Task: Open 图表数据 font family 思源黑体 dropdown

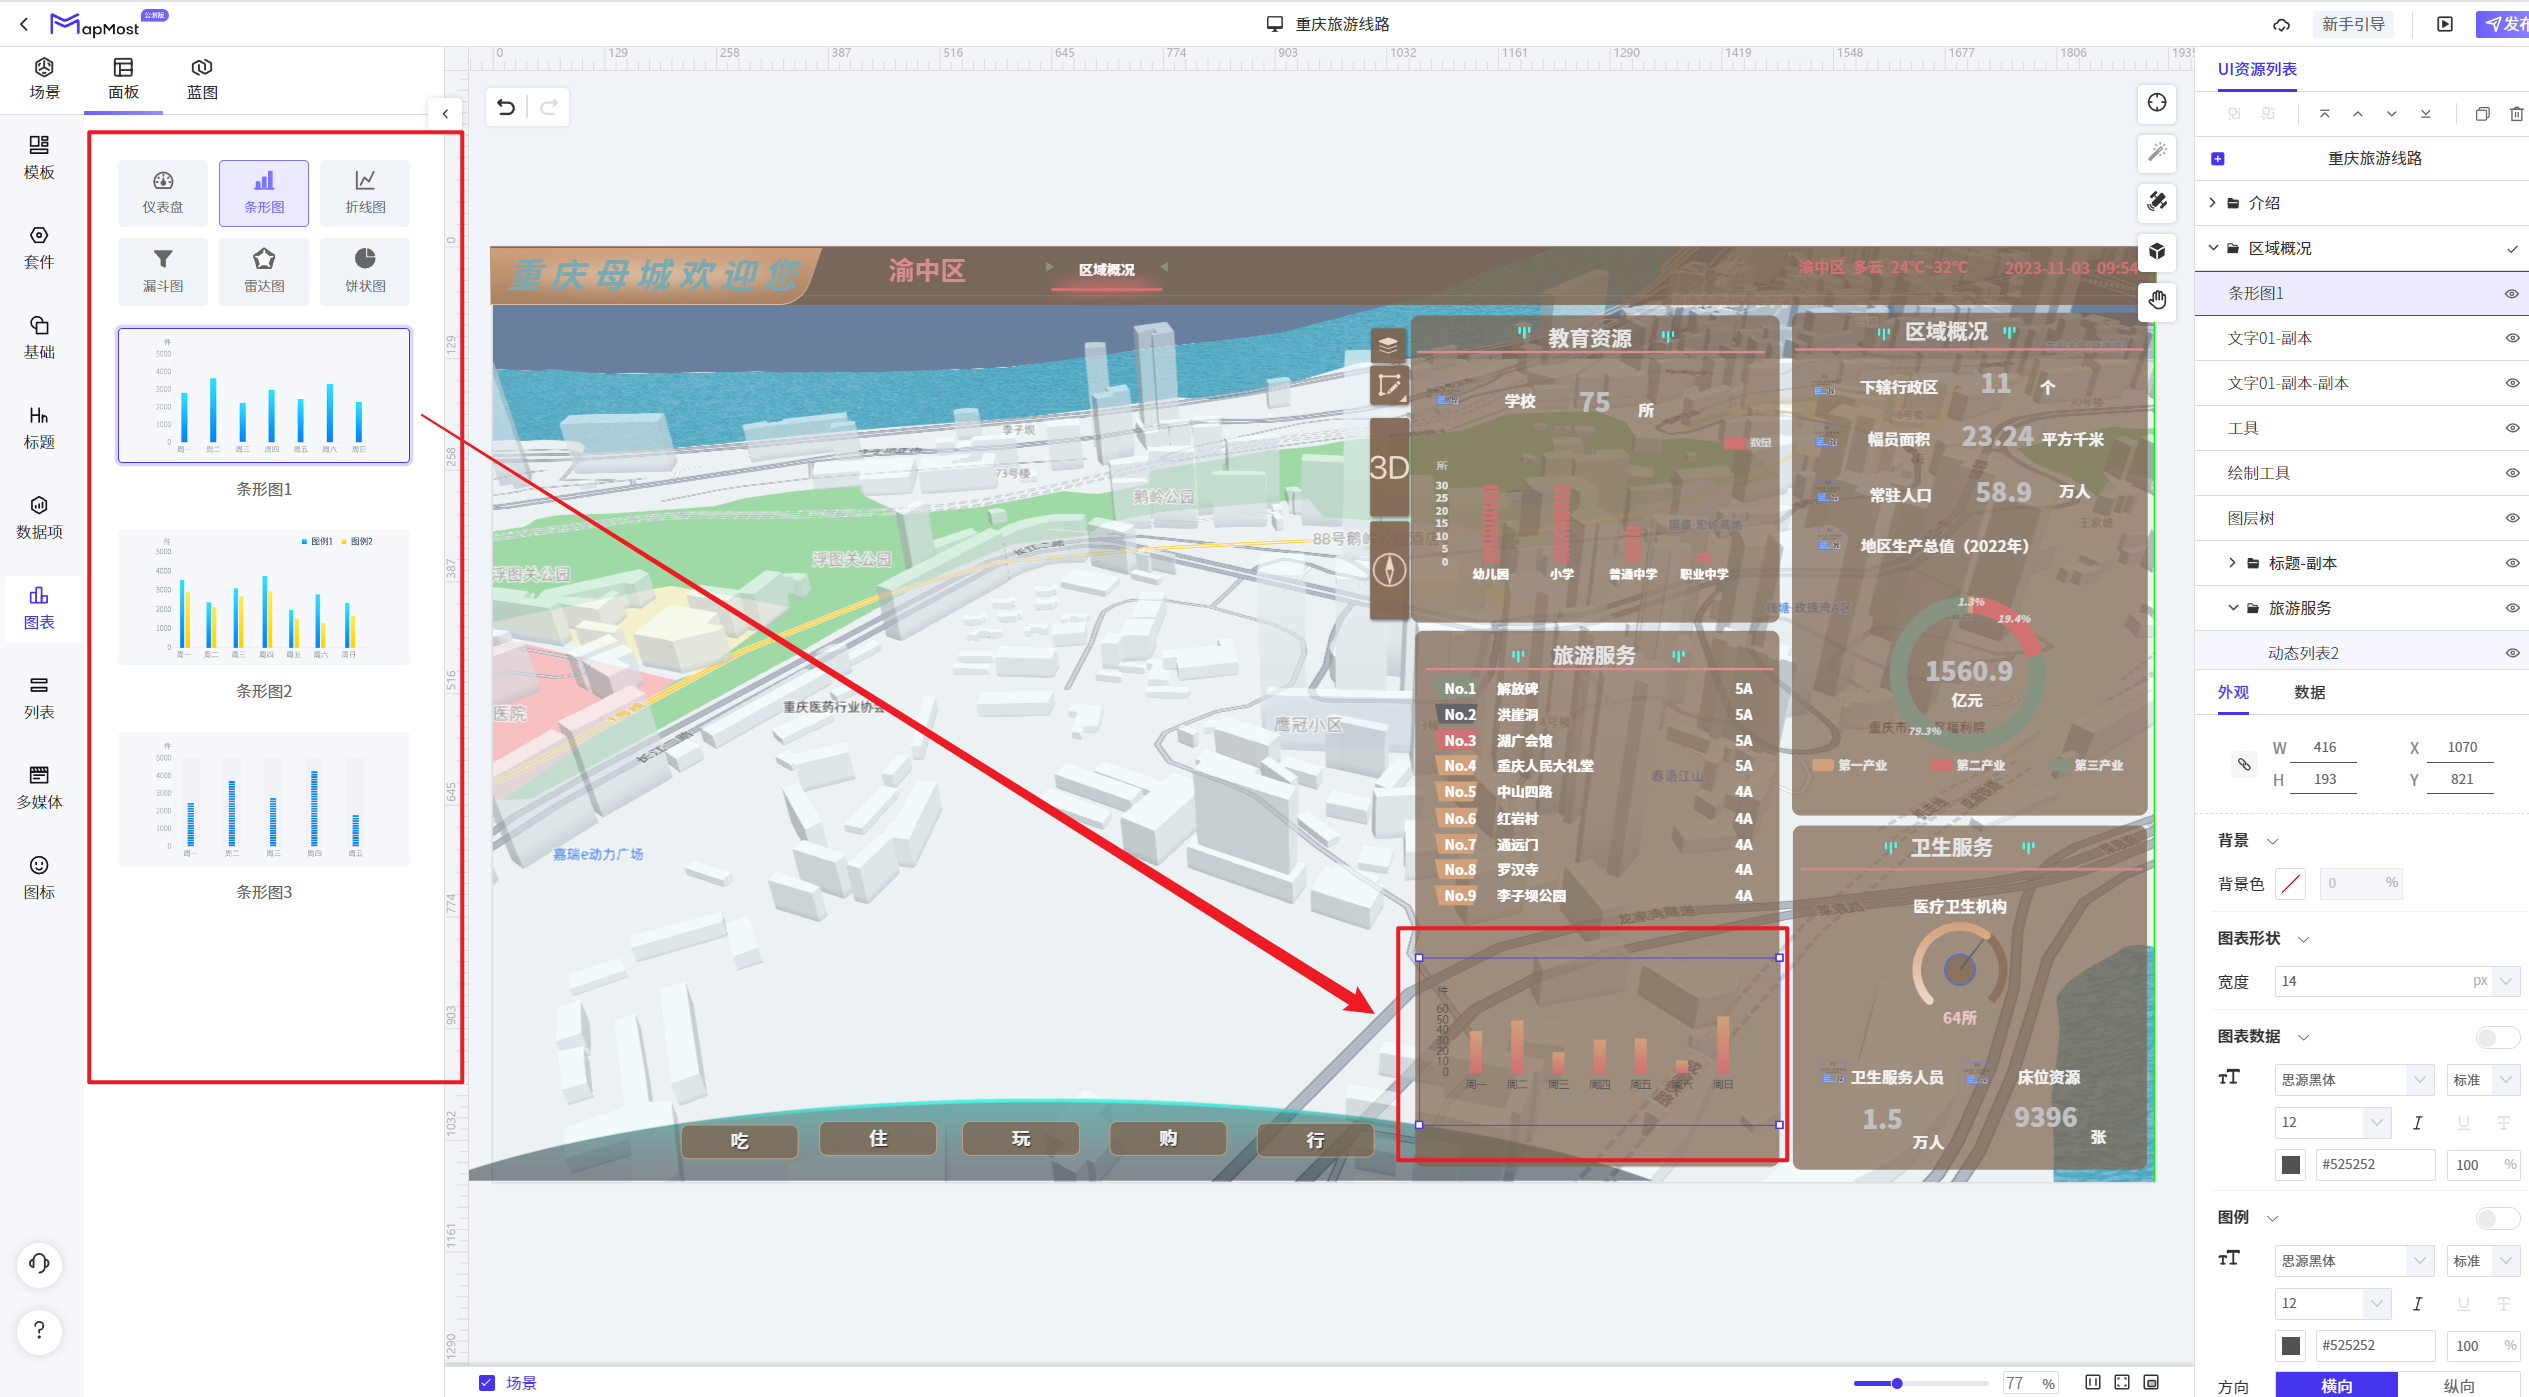Action: tap(2353, 1079)
